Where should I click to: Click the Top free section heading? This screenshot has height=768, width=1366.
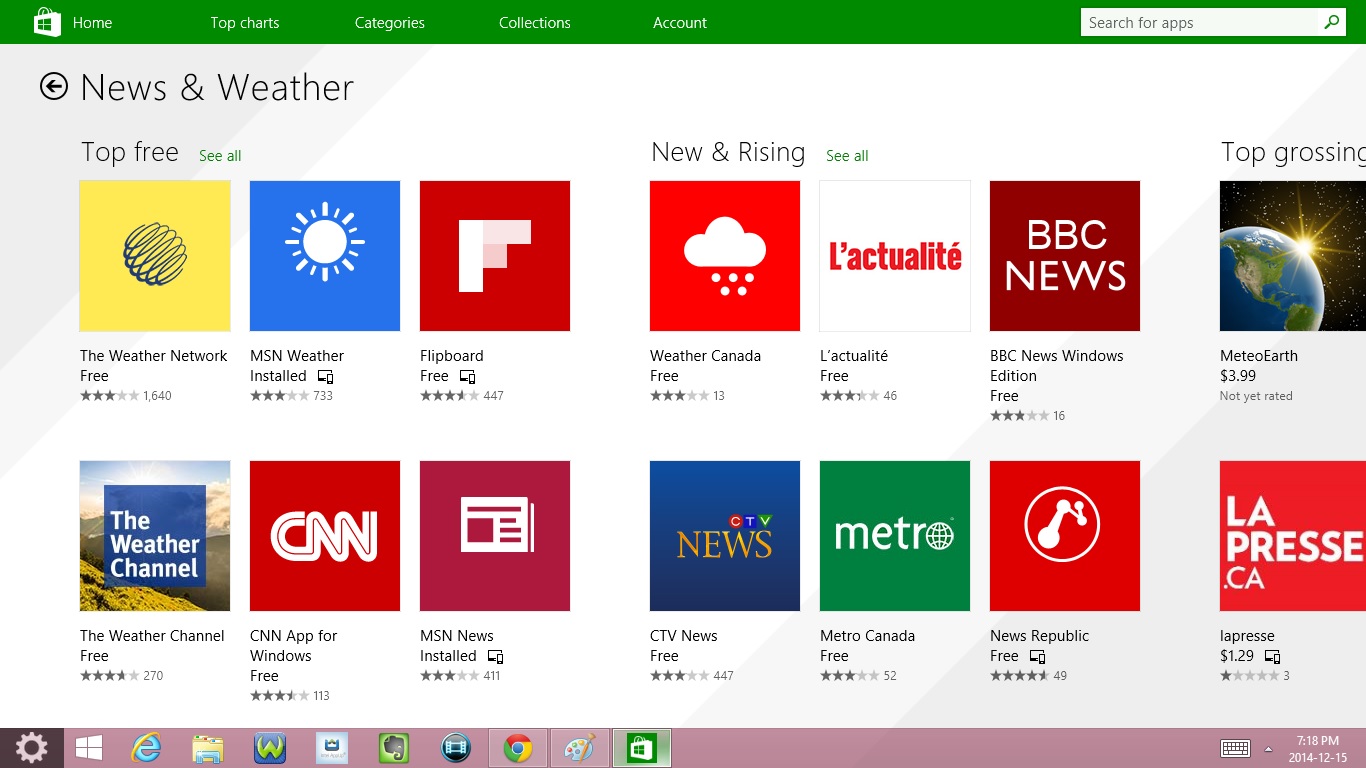click(130, 152)
